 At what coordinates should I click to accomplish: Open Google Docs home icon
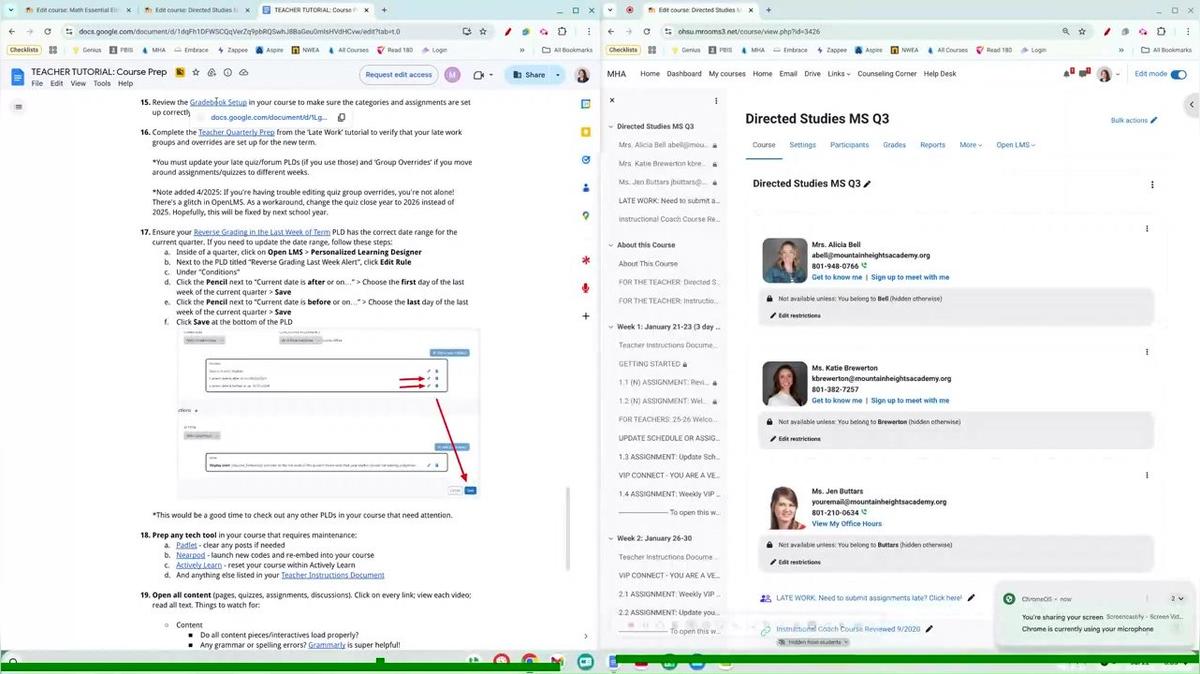click(x=17, y=77)
